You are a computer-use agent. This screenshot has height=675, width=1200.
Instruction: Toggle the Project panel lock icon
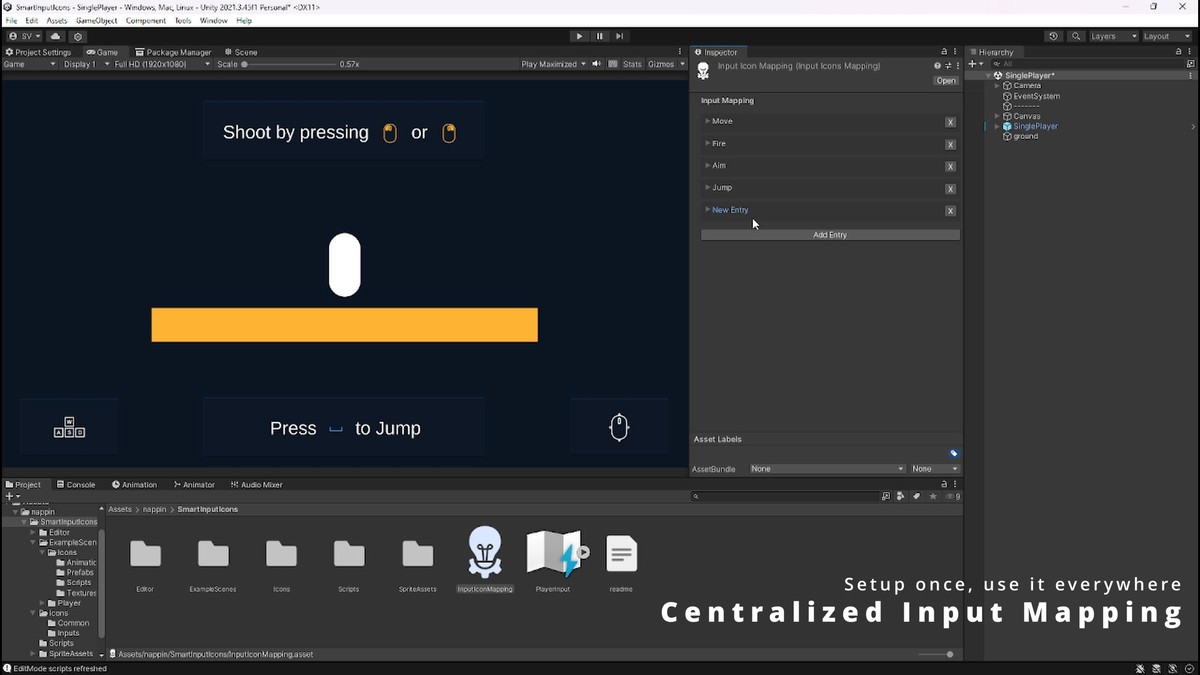tap(942, 484)
